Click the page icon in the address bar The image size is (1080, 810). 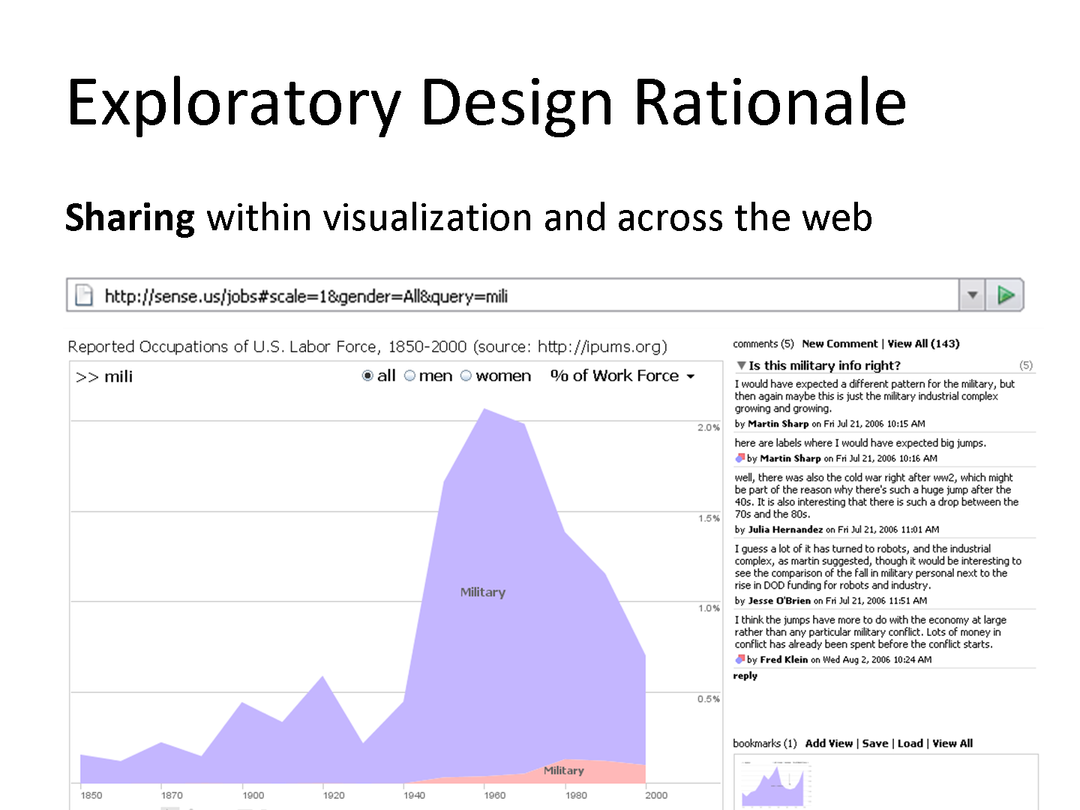(x=85, y=296)
